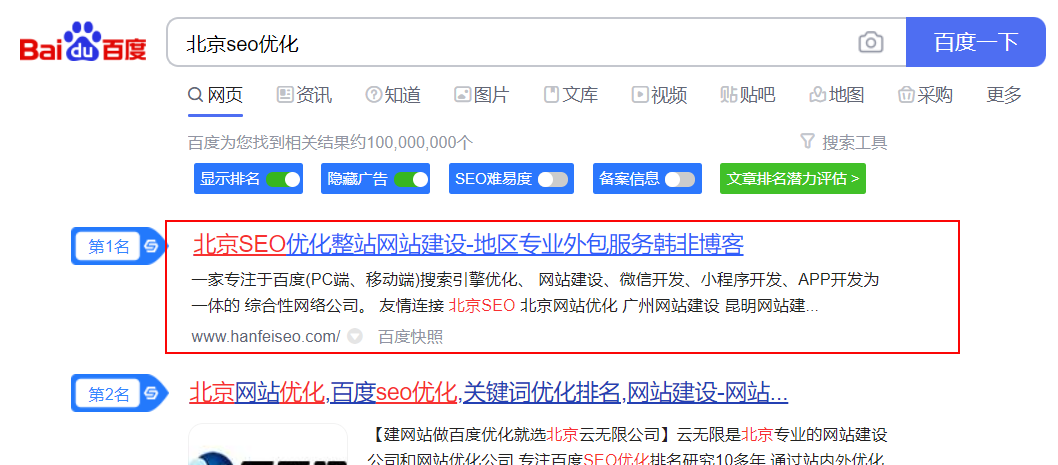Screen dimensions: 1058x465
Task: Click the 百度一下 search button
Action: [976, 42]
